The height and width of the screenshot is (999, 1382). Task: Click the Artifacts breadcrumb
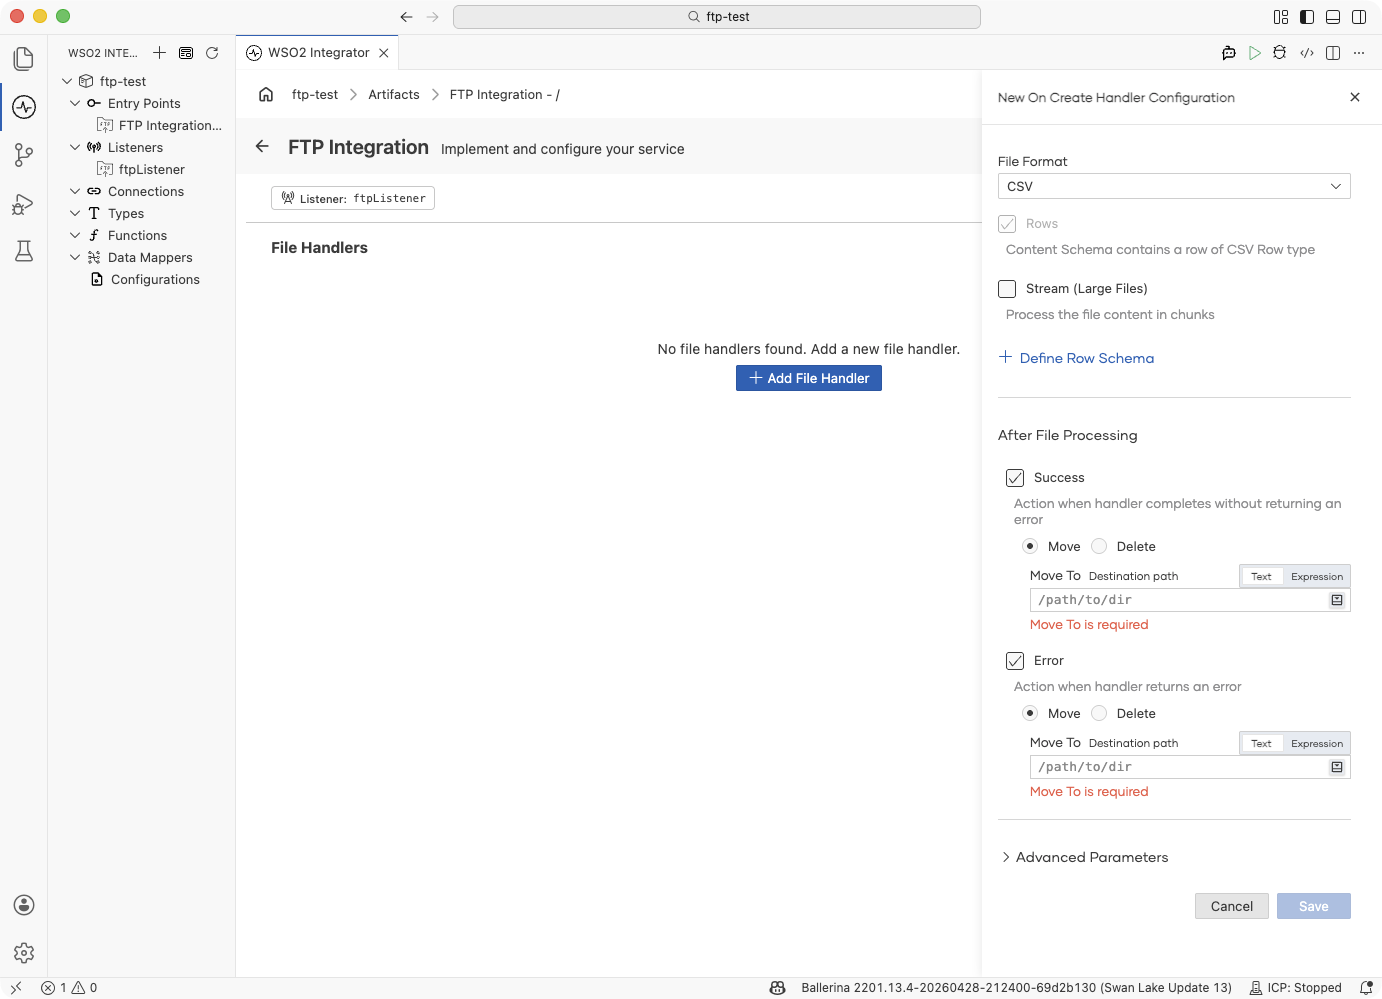pyautogui.click(x=394, y=94)
